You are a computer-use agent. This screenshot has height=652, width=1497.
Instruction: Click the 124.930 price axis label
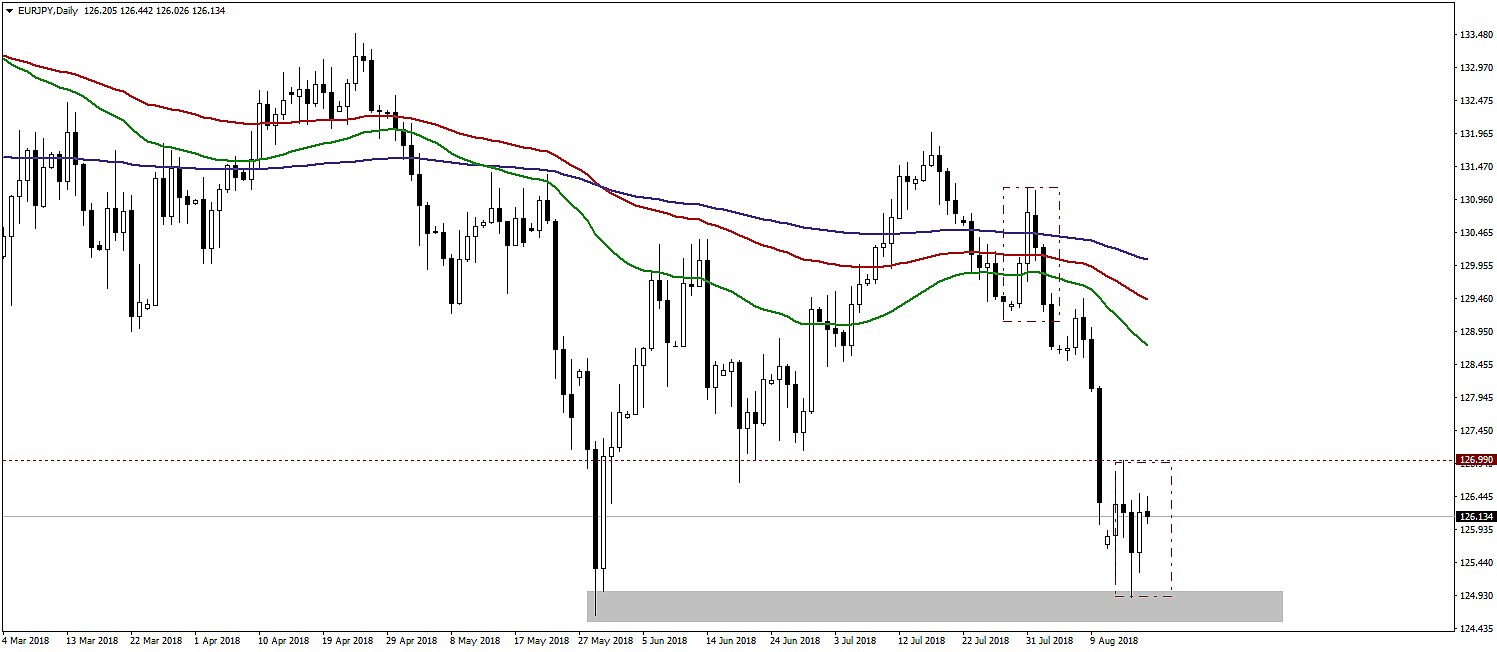click(x=1476, y=596)
